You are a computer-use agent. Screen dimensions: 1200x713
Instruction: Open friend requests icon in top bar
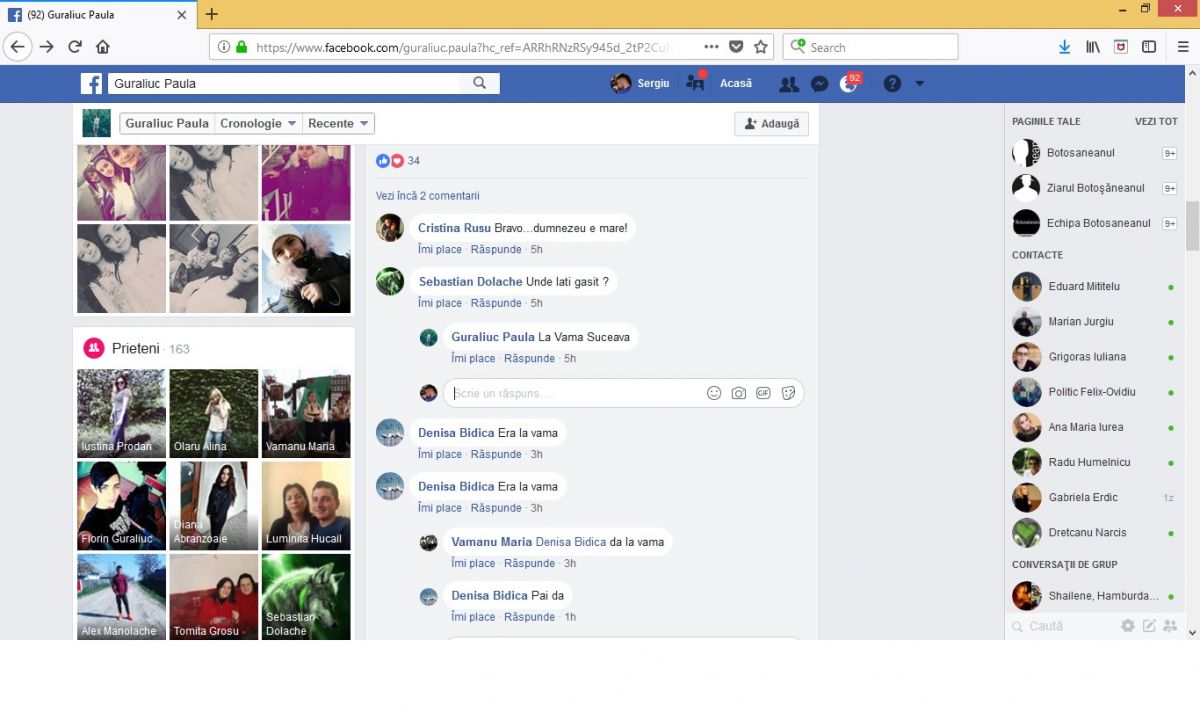(x=789, y=84)
